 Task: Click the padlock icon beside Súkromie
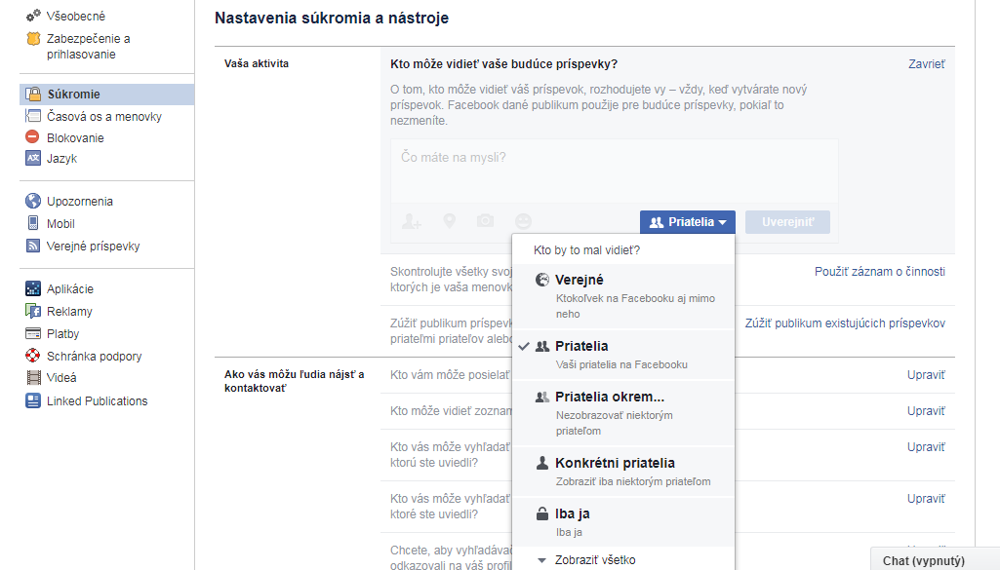tap(33, 94)
